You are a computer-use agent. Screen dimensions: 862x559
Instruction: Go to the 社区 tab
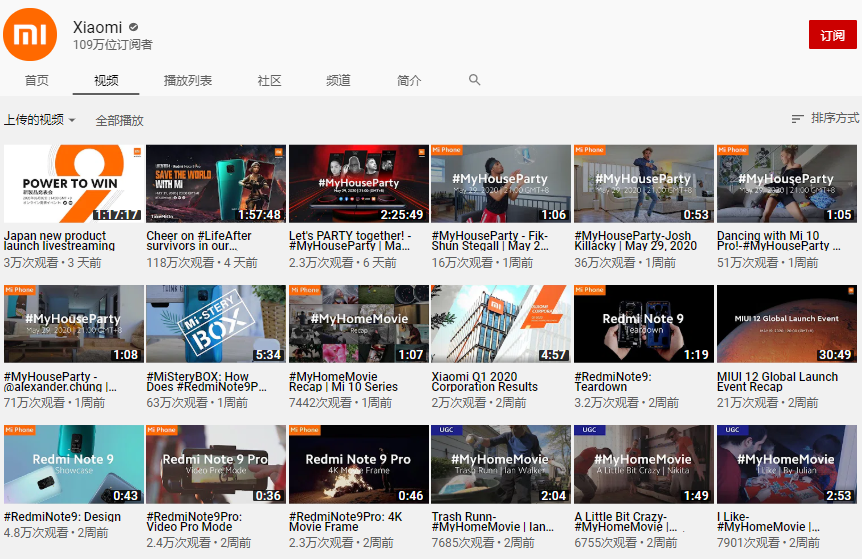coord(269,80)
